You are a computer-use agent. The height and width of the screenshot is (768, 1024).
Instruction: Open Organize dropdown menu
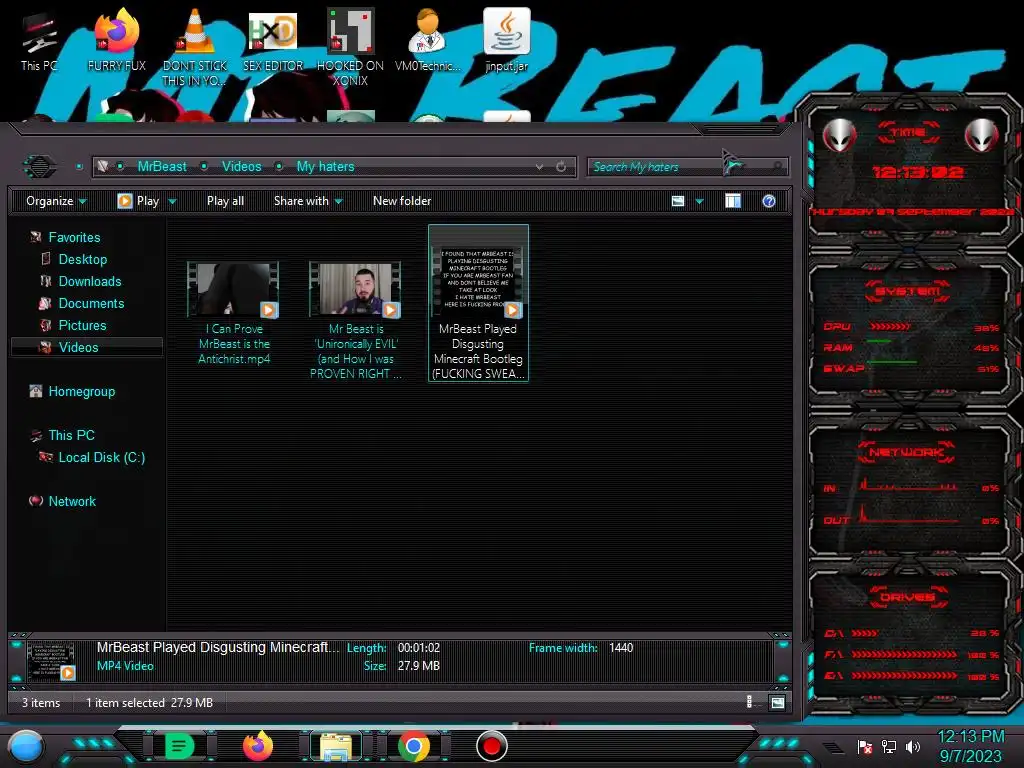click(56, 200)
